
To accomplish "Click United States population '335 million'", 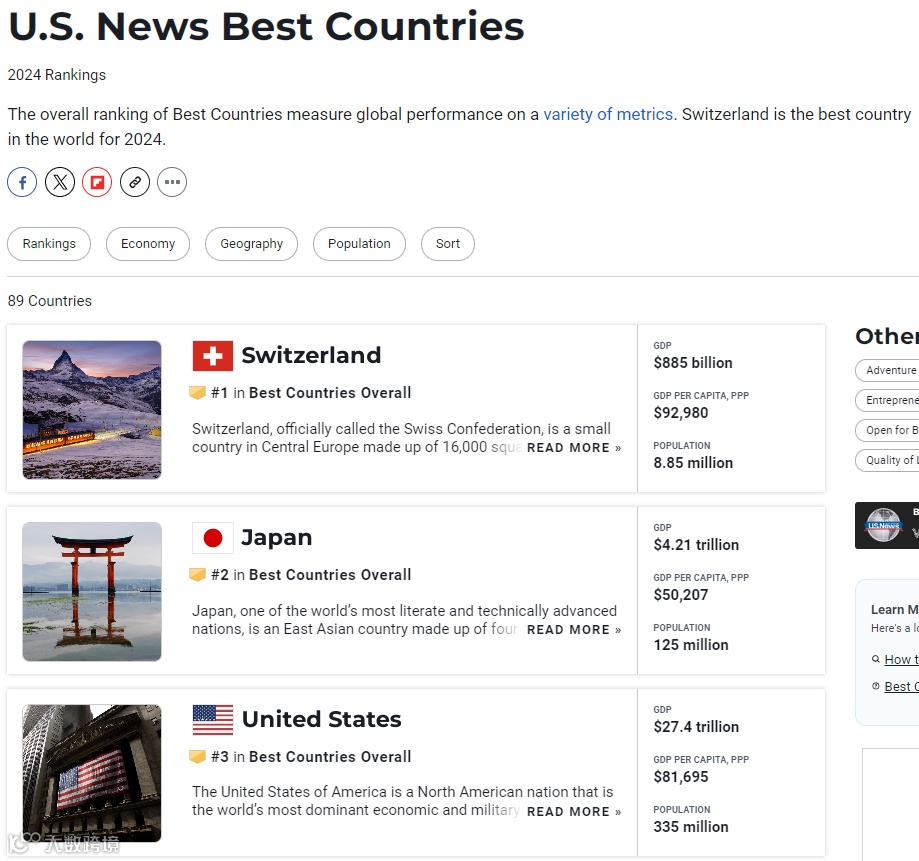I will [x=690, y=827].
